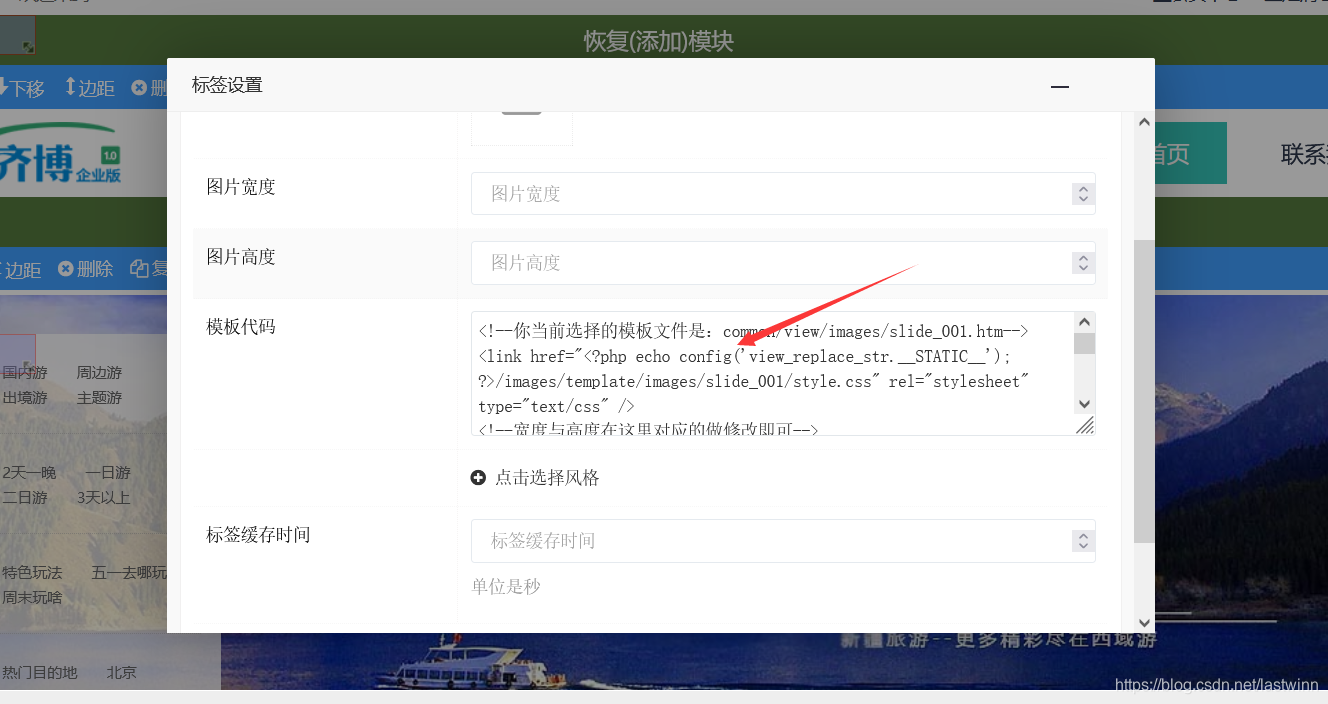This screenshot has width=1328, height=704.
Task: Click 删除 in the banner module toolbar
Action: tap(86, 269)
